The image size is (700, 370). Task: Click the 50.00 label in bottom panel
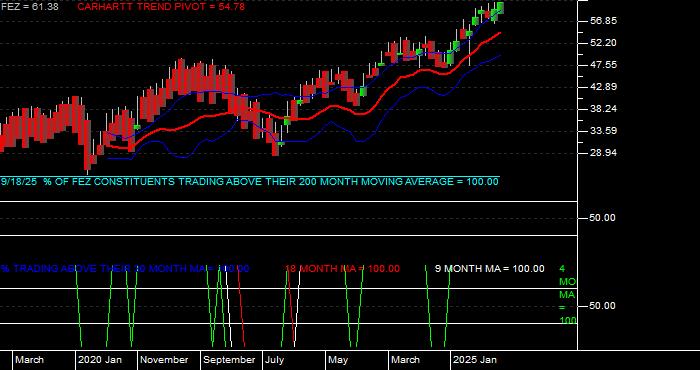(603, 306)
